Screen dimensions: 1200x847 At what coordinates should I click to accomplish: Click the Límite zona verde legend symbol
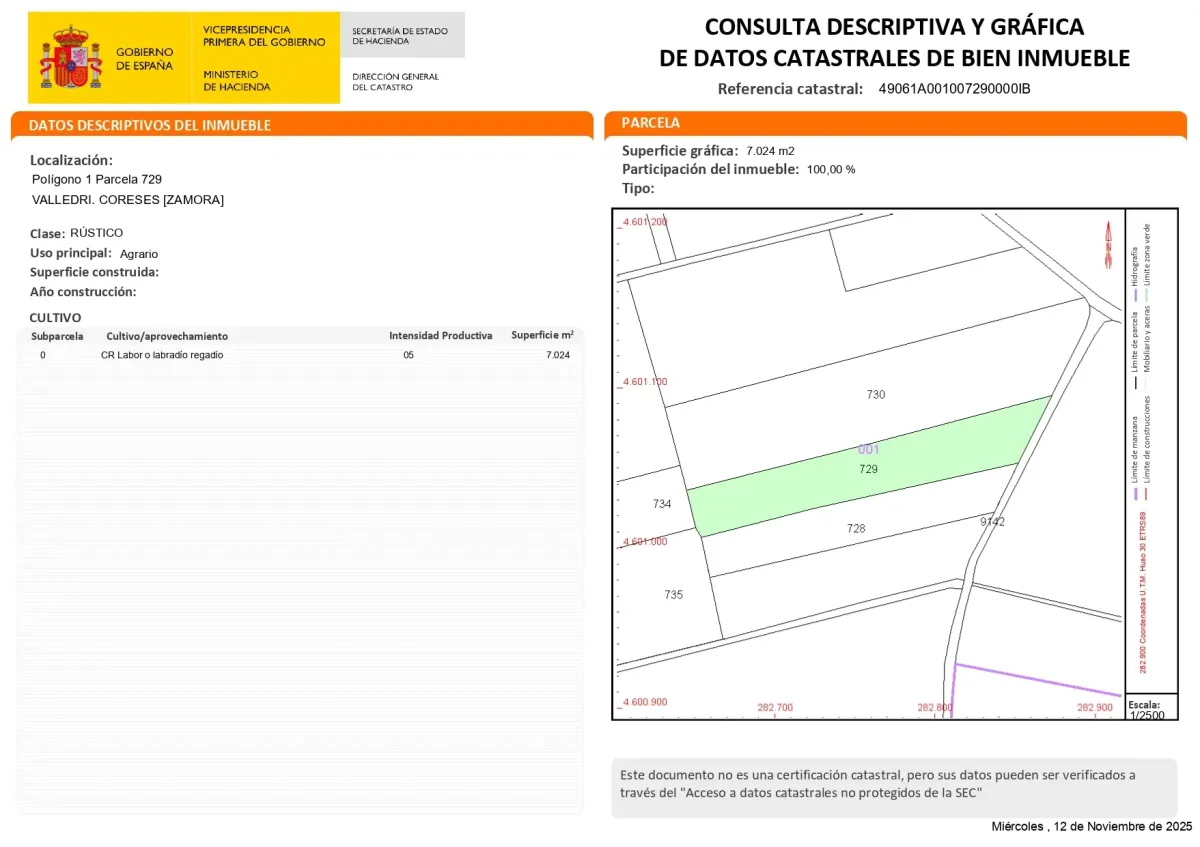(x=1147, y=298)
